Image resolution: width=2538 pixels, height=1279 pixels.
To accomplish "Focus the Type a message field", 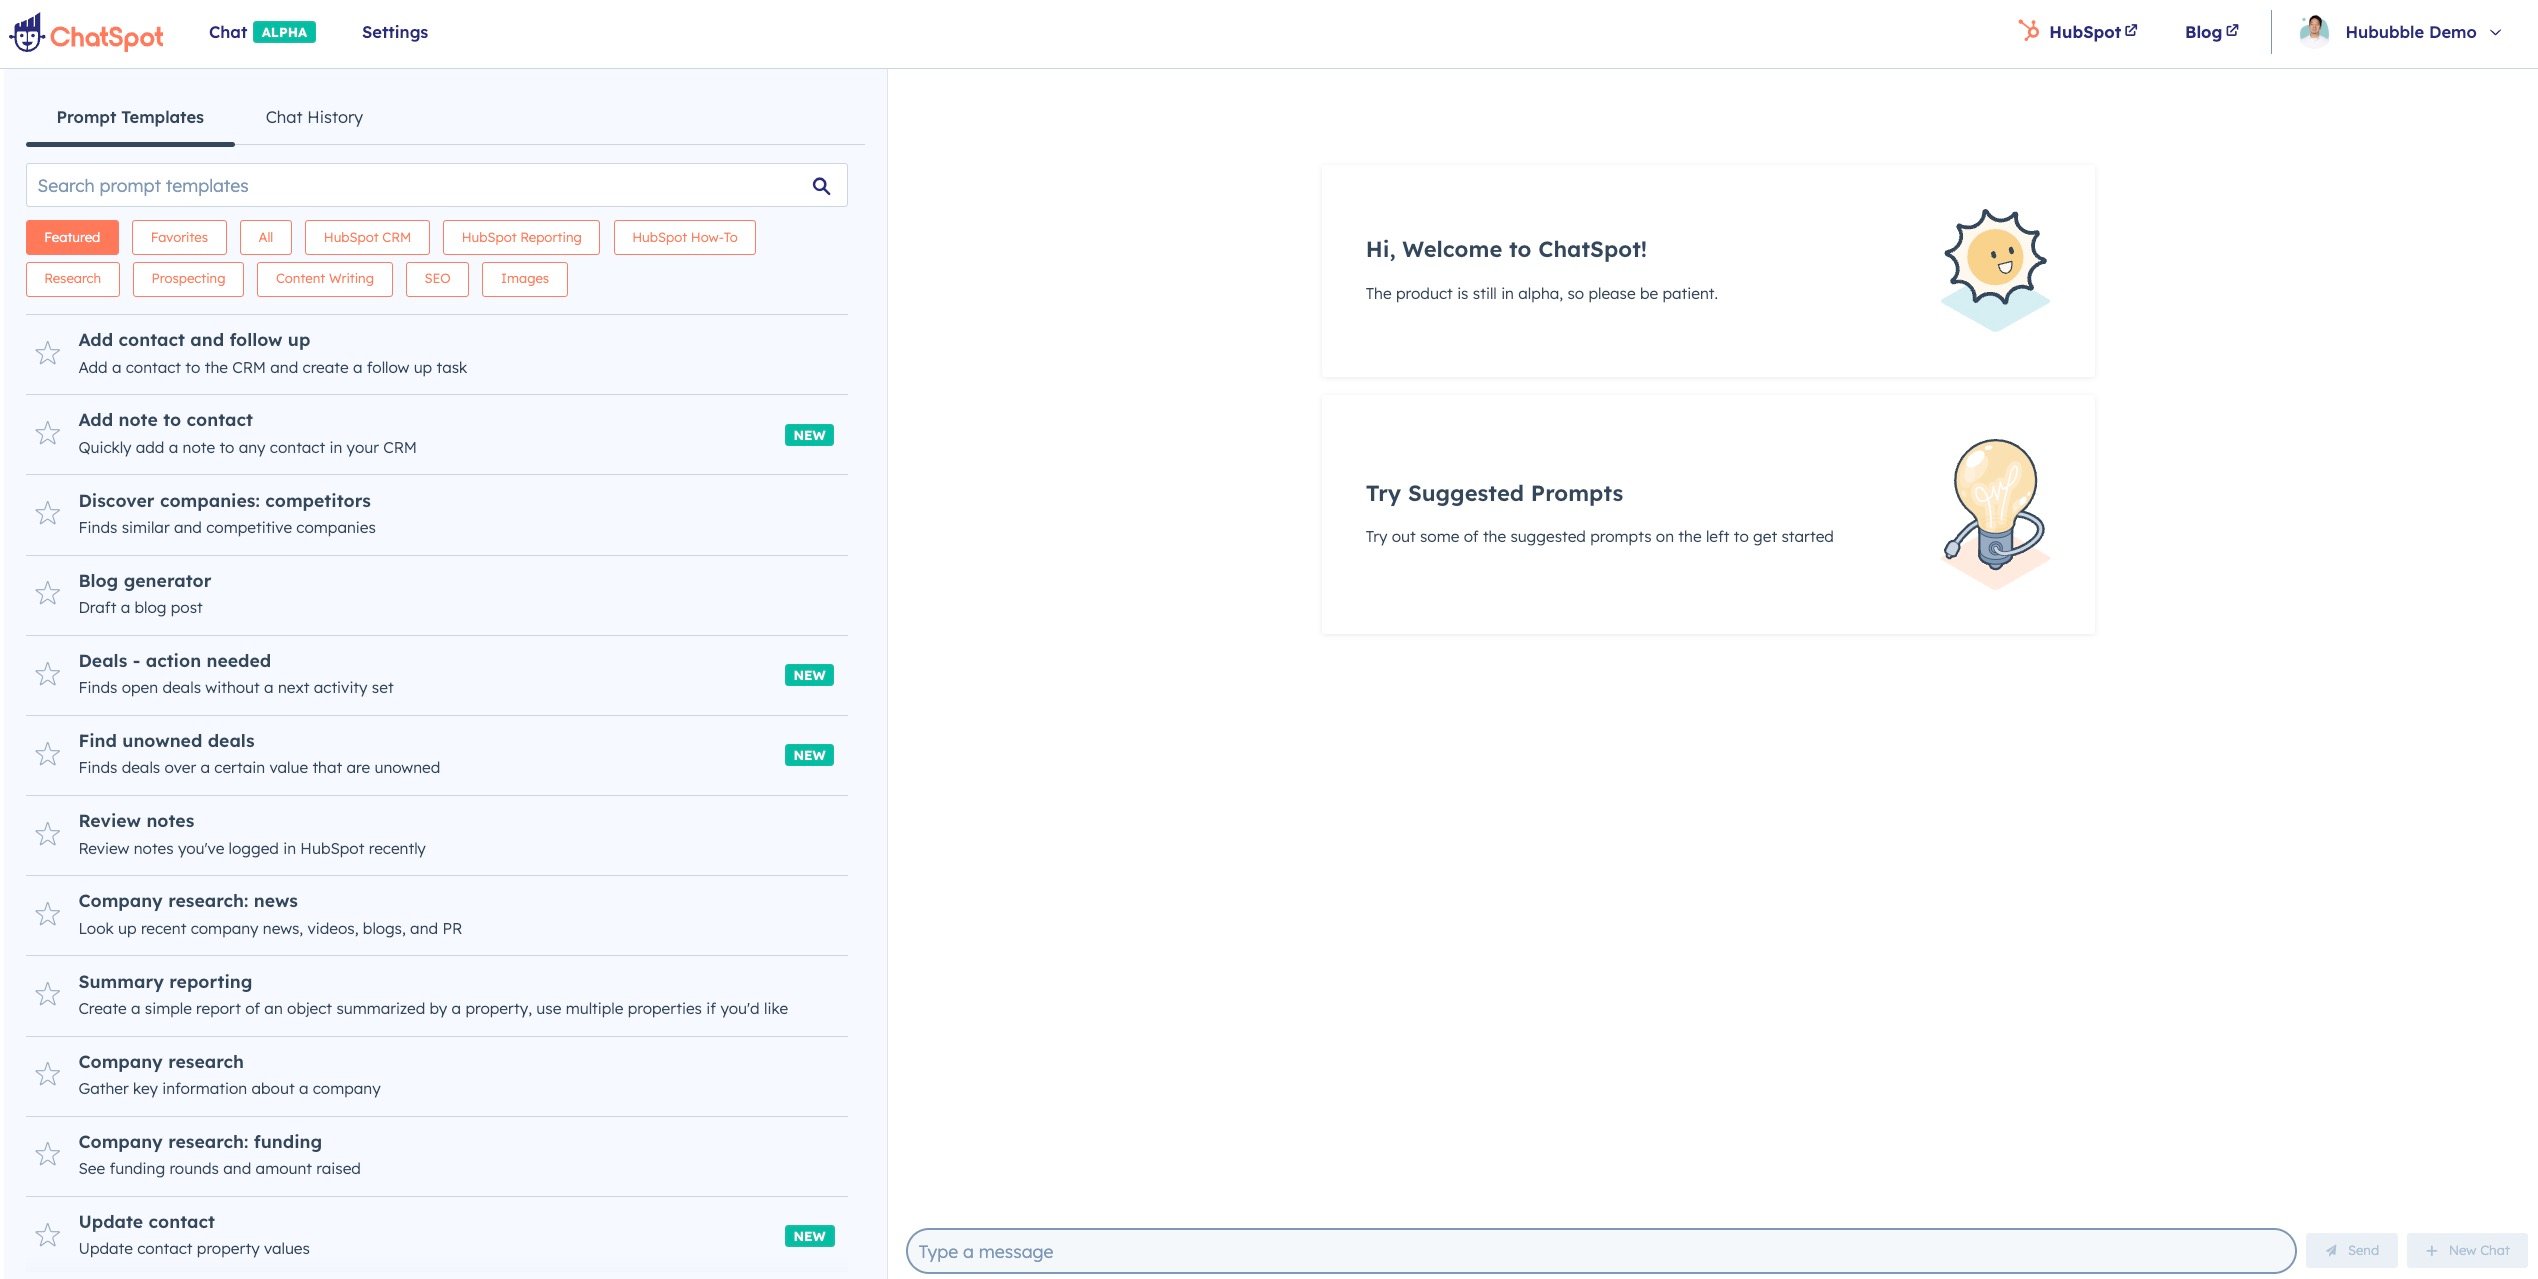I will (x=1600, y=1251).
